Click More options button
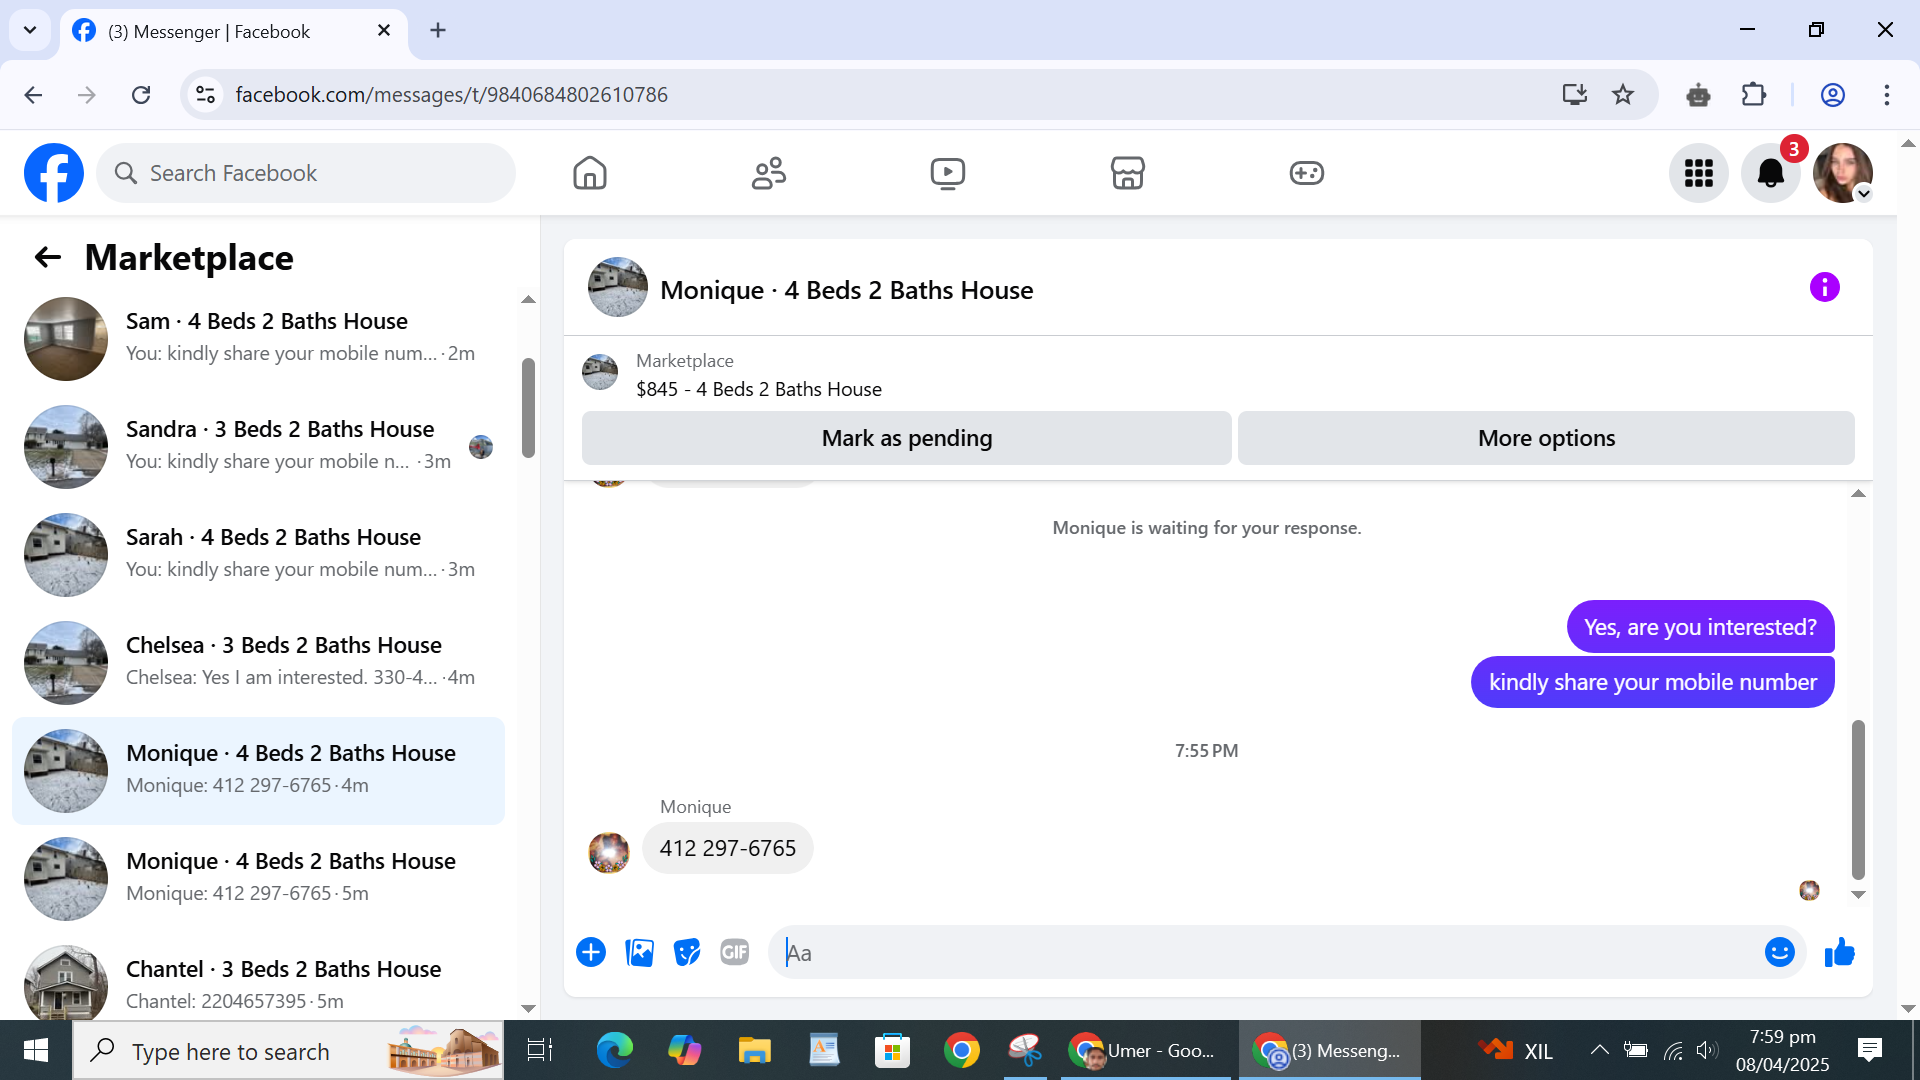Screen dimensions: 1920x1080 [1545, 438]
